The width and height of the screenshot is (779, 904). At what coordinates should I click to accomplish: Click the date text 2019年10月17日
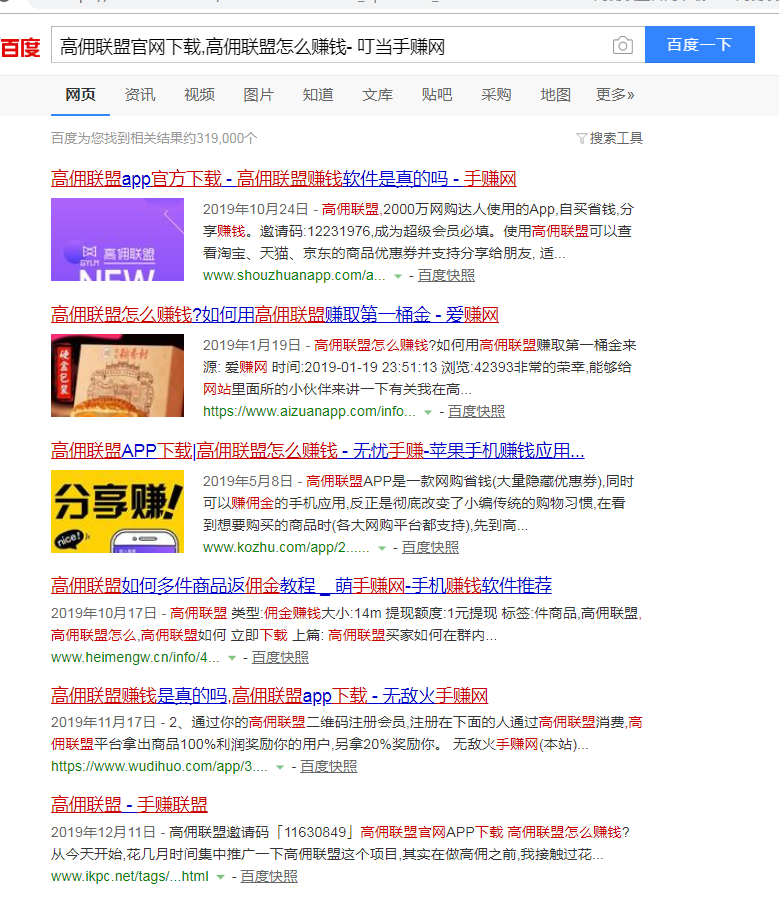click(x=104, y=613)
